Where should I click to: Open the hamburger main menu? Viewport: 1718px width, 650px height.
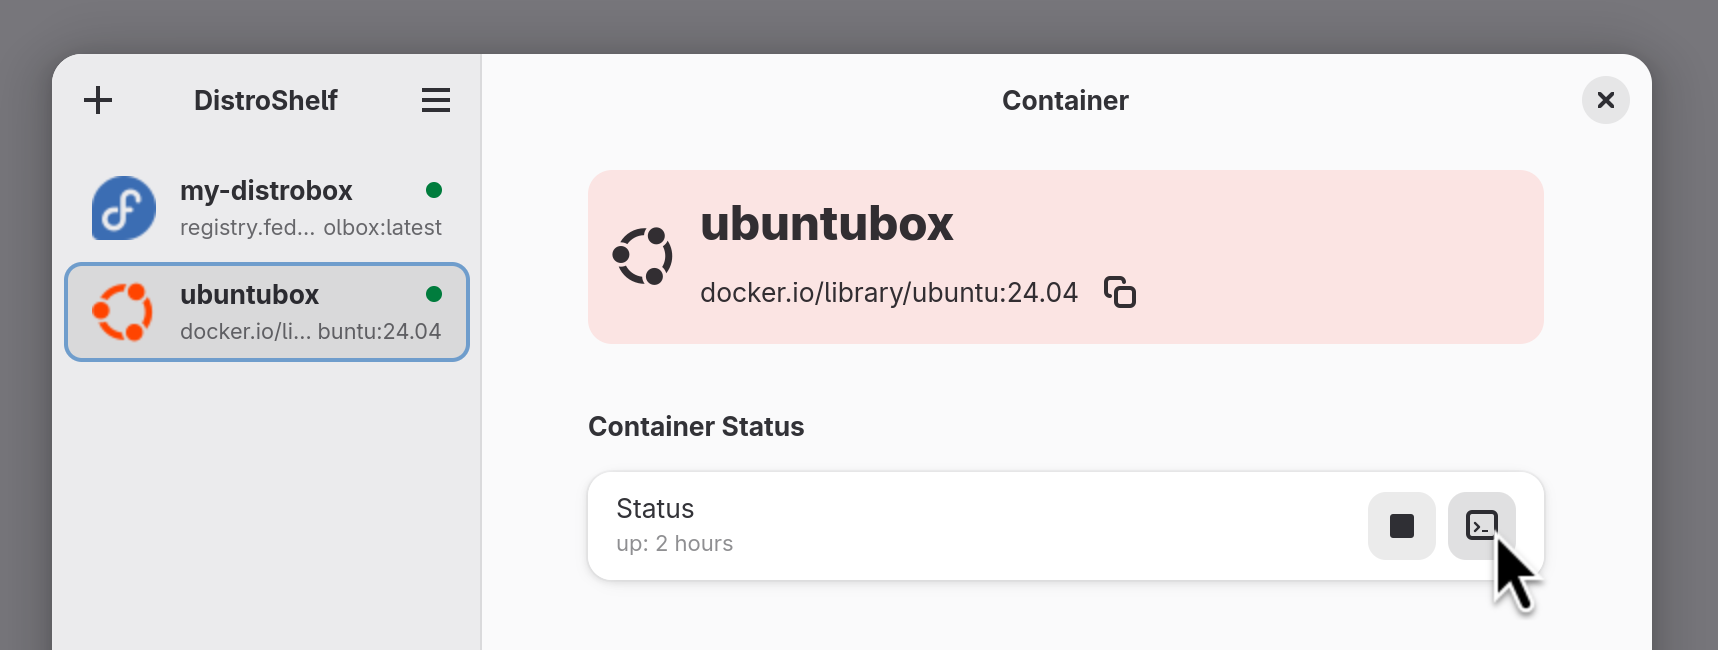(435, 100)
